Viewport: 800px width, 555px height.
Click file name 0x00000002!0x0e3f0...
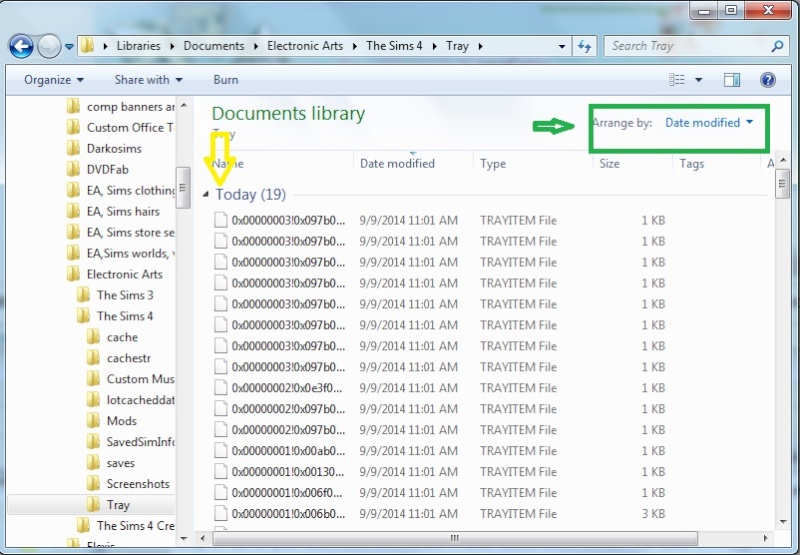click(x=288, y=388)
